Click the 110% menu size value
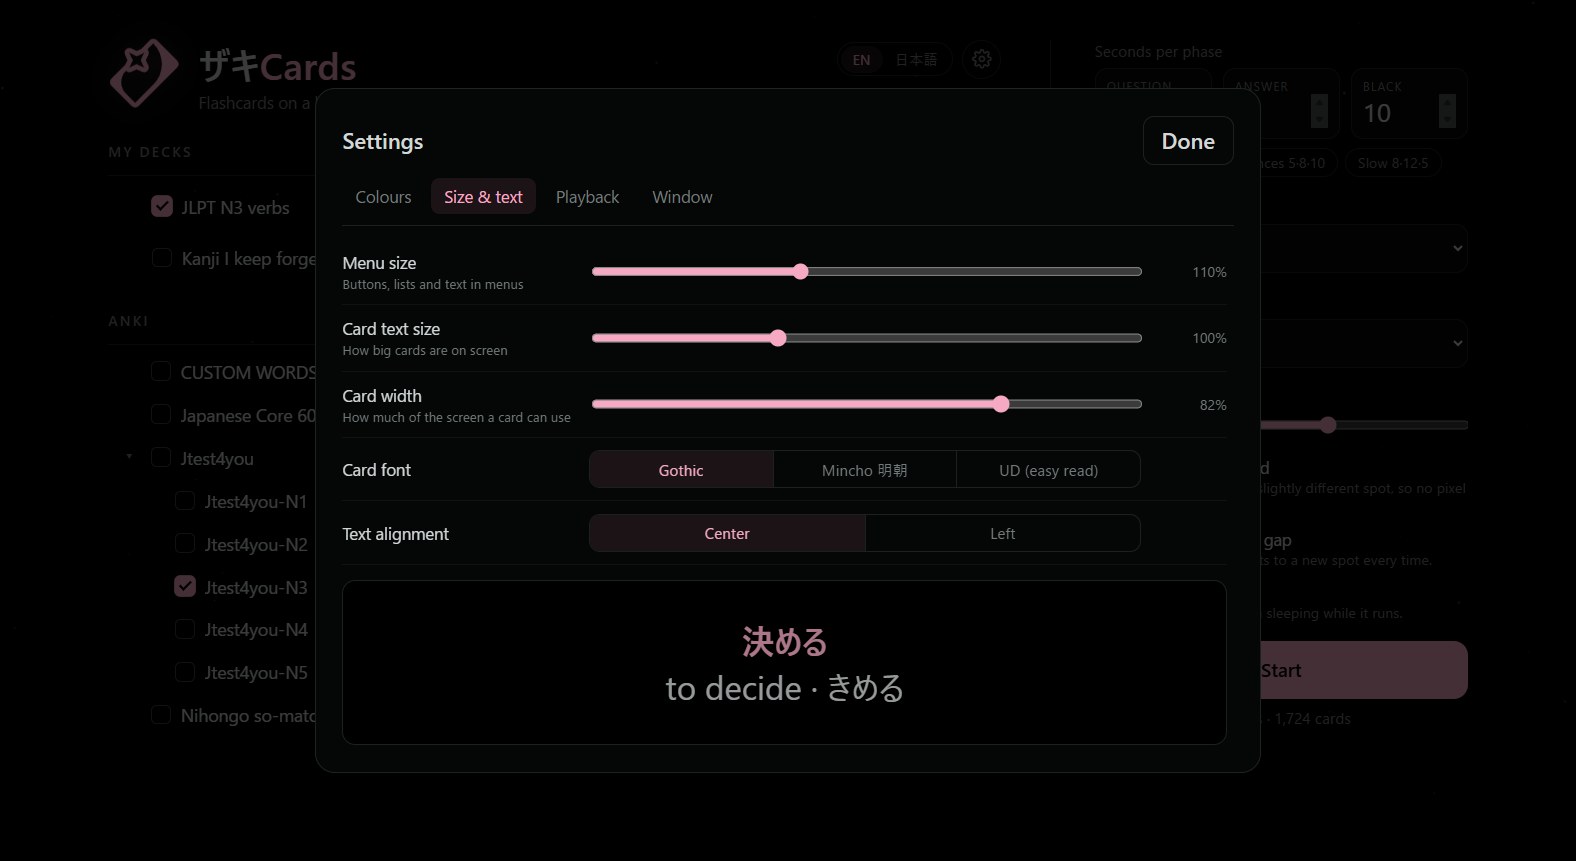Viewport: 1576px width, 861px height. point(1209,272)
